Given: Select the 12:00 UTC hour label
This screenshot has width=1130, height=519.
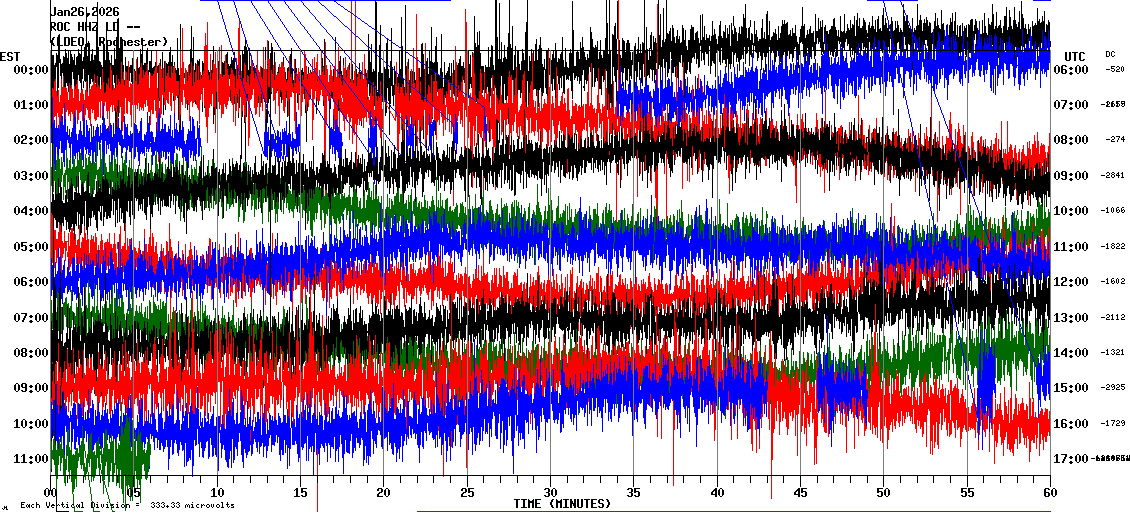Looking at the screenshot, I should 1077,282.
